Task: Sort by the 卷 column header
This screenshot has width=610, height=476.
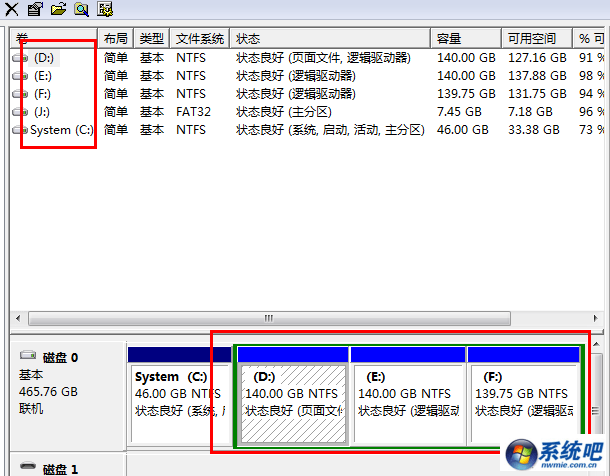Action: [53, 38]
